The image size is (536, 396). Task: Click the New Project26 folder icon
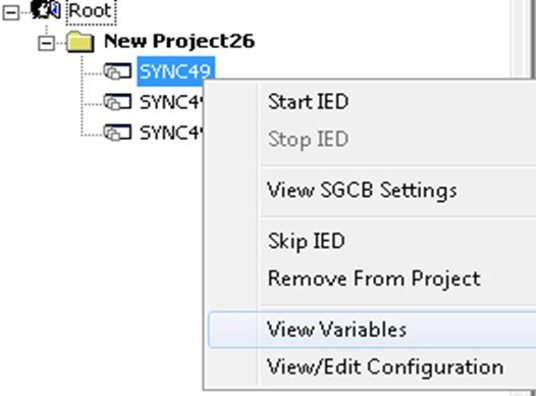(80, 42)
